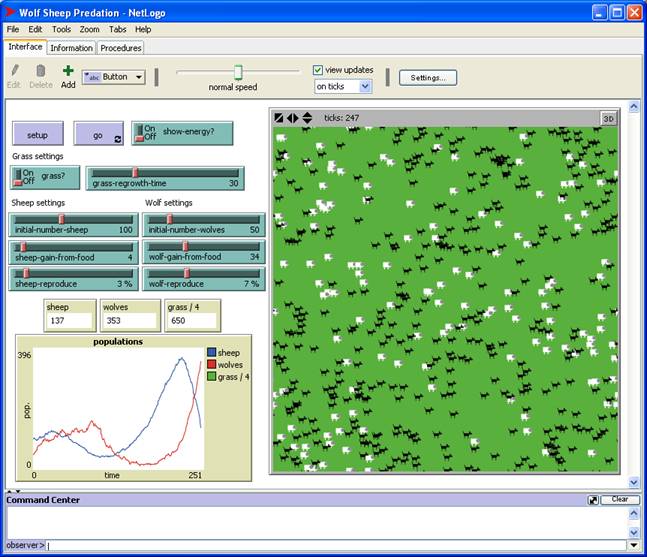Open the observer command history dropdown arrow
Viewport: 647px width, 557px height.
(634, 545)
